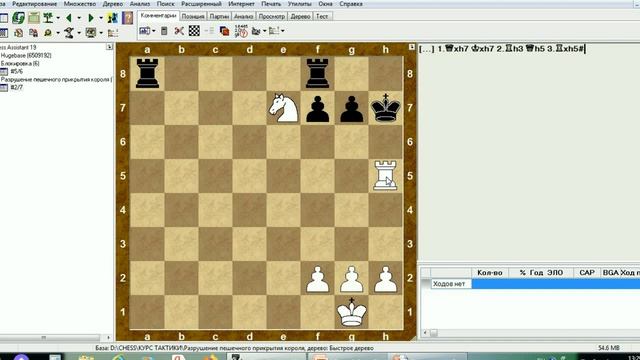The width and height of the screenshot is (640, 360).
Task: Click the green forward arrow icon
Action: point(91,18)
